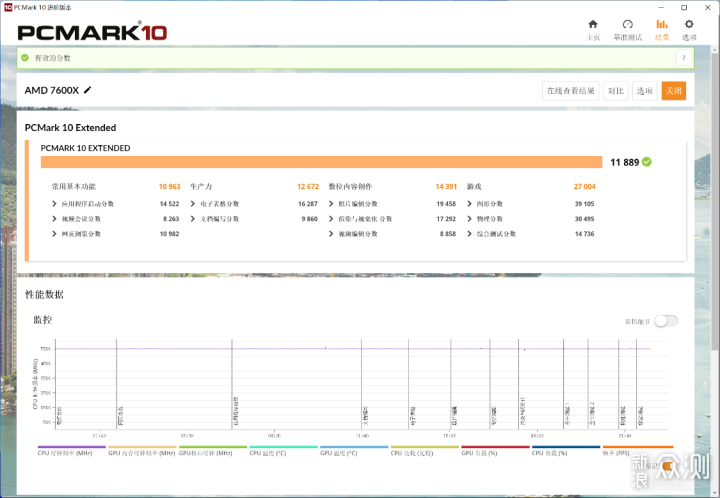This screenshot has width=720, height=498.
Task: Maximize the PCMark 10 window
Action: click(684, 7)
